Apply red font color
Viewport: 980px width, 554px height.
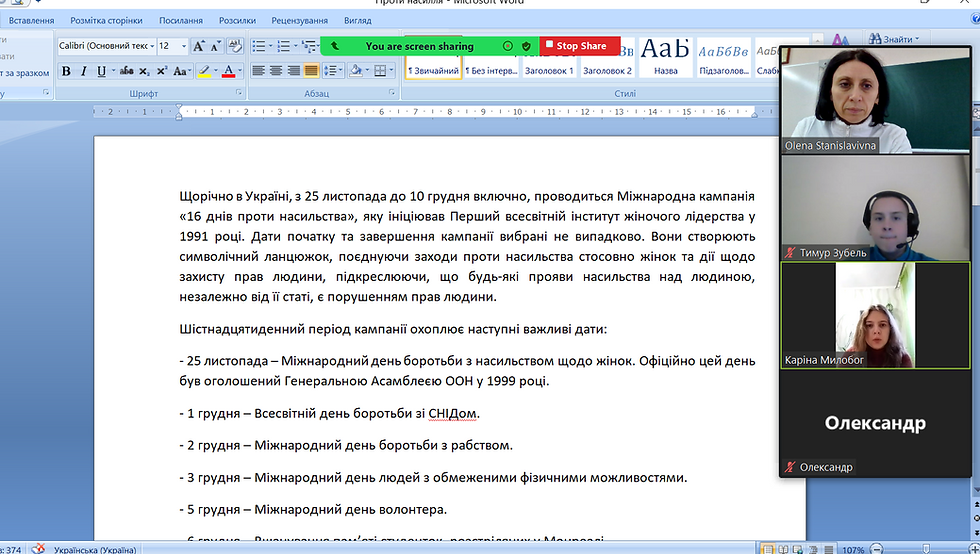[228, 71]
